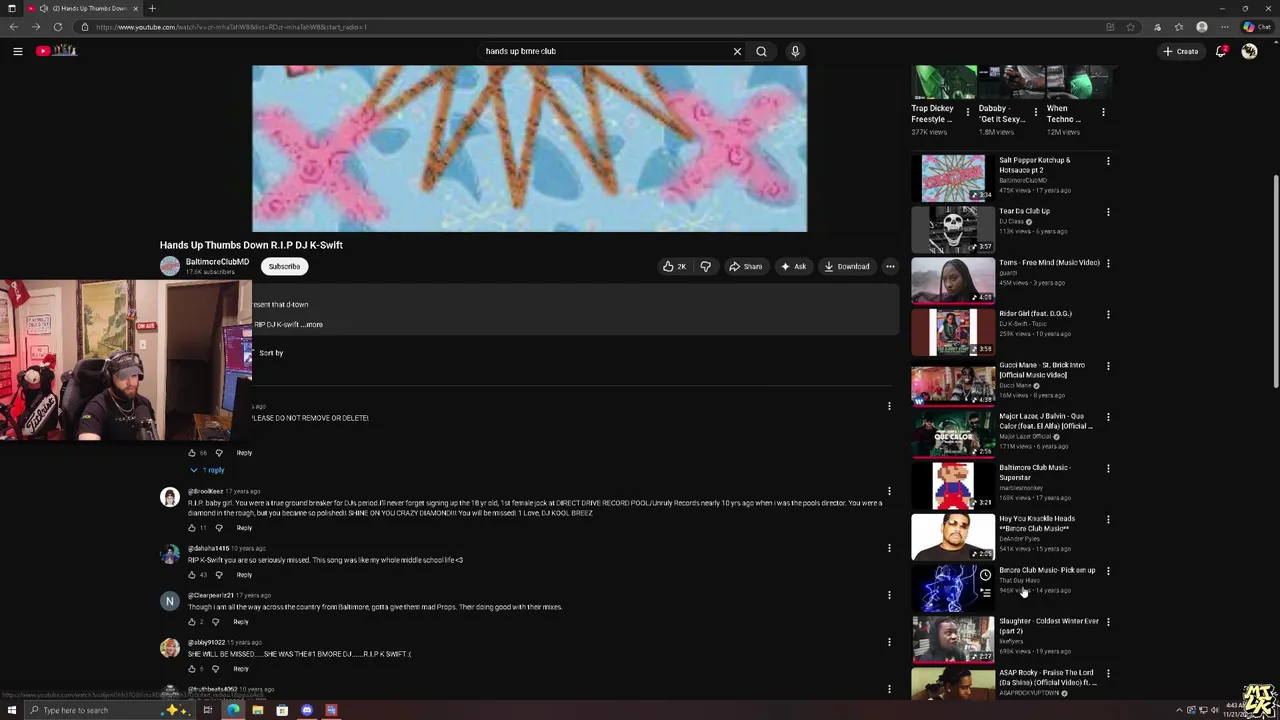Open BaltimoreClubMD channel name link
The width and height of the screenshot is (1280, 720).
click(217, 262)
